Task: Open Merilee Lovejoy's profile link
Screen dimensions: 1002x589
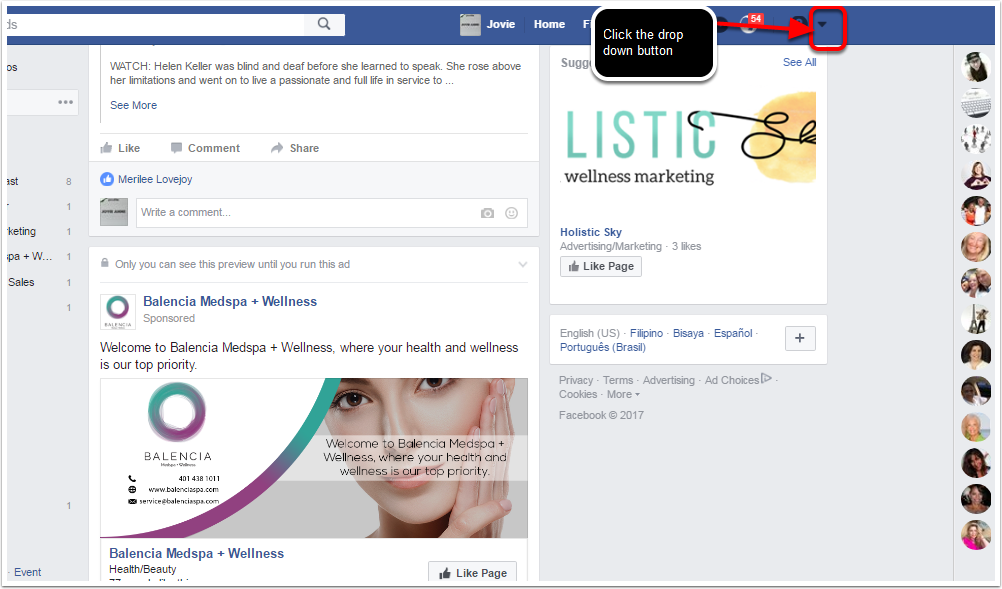Action: click(155, 180)
